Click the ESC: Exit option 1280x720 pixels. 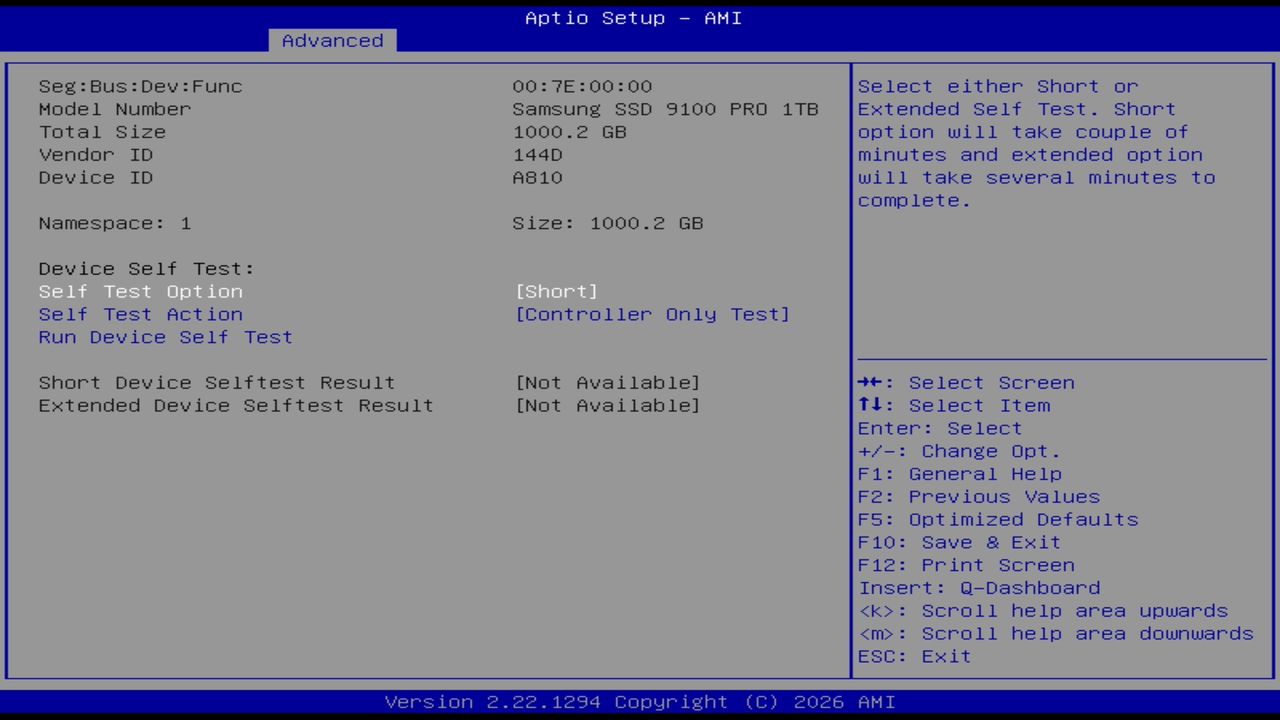click(x=913, y=656)
